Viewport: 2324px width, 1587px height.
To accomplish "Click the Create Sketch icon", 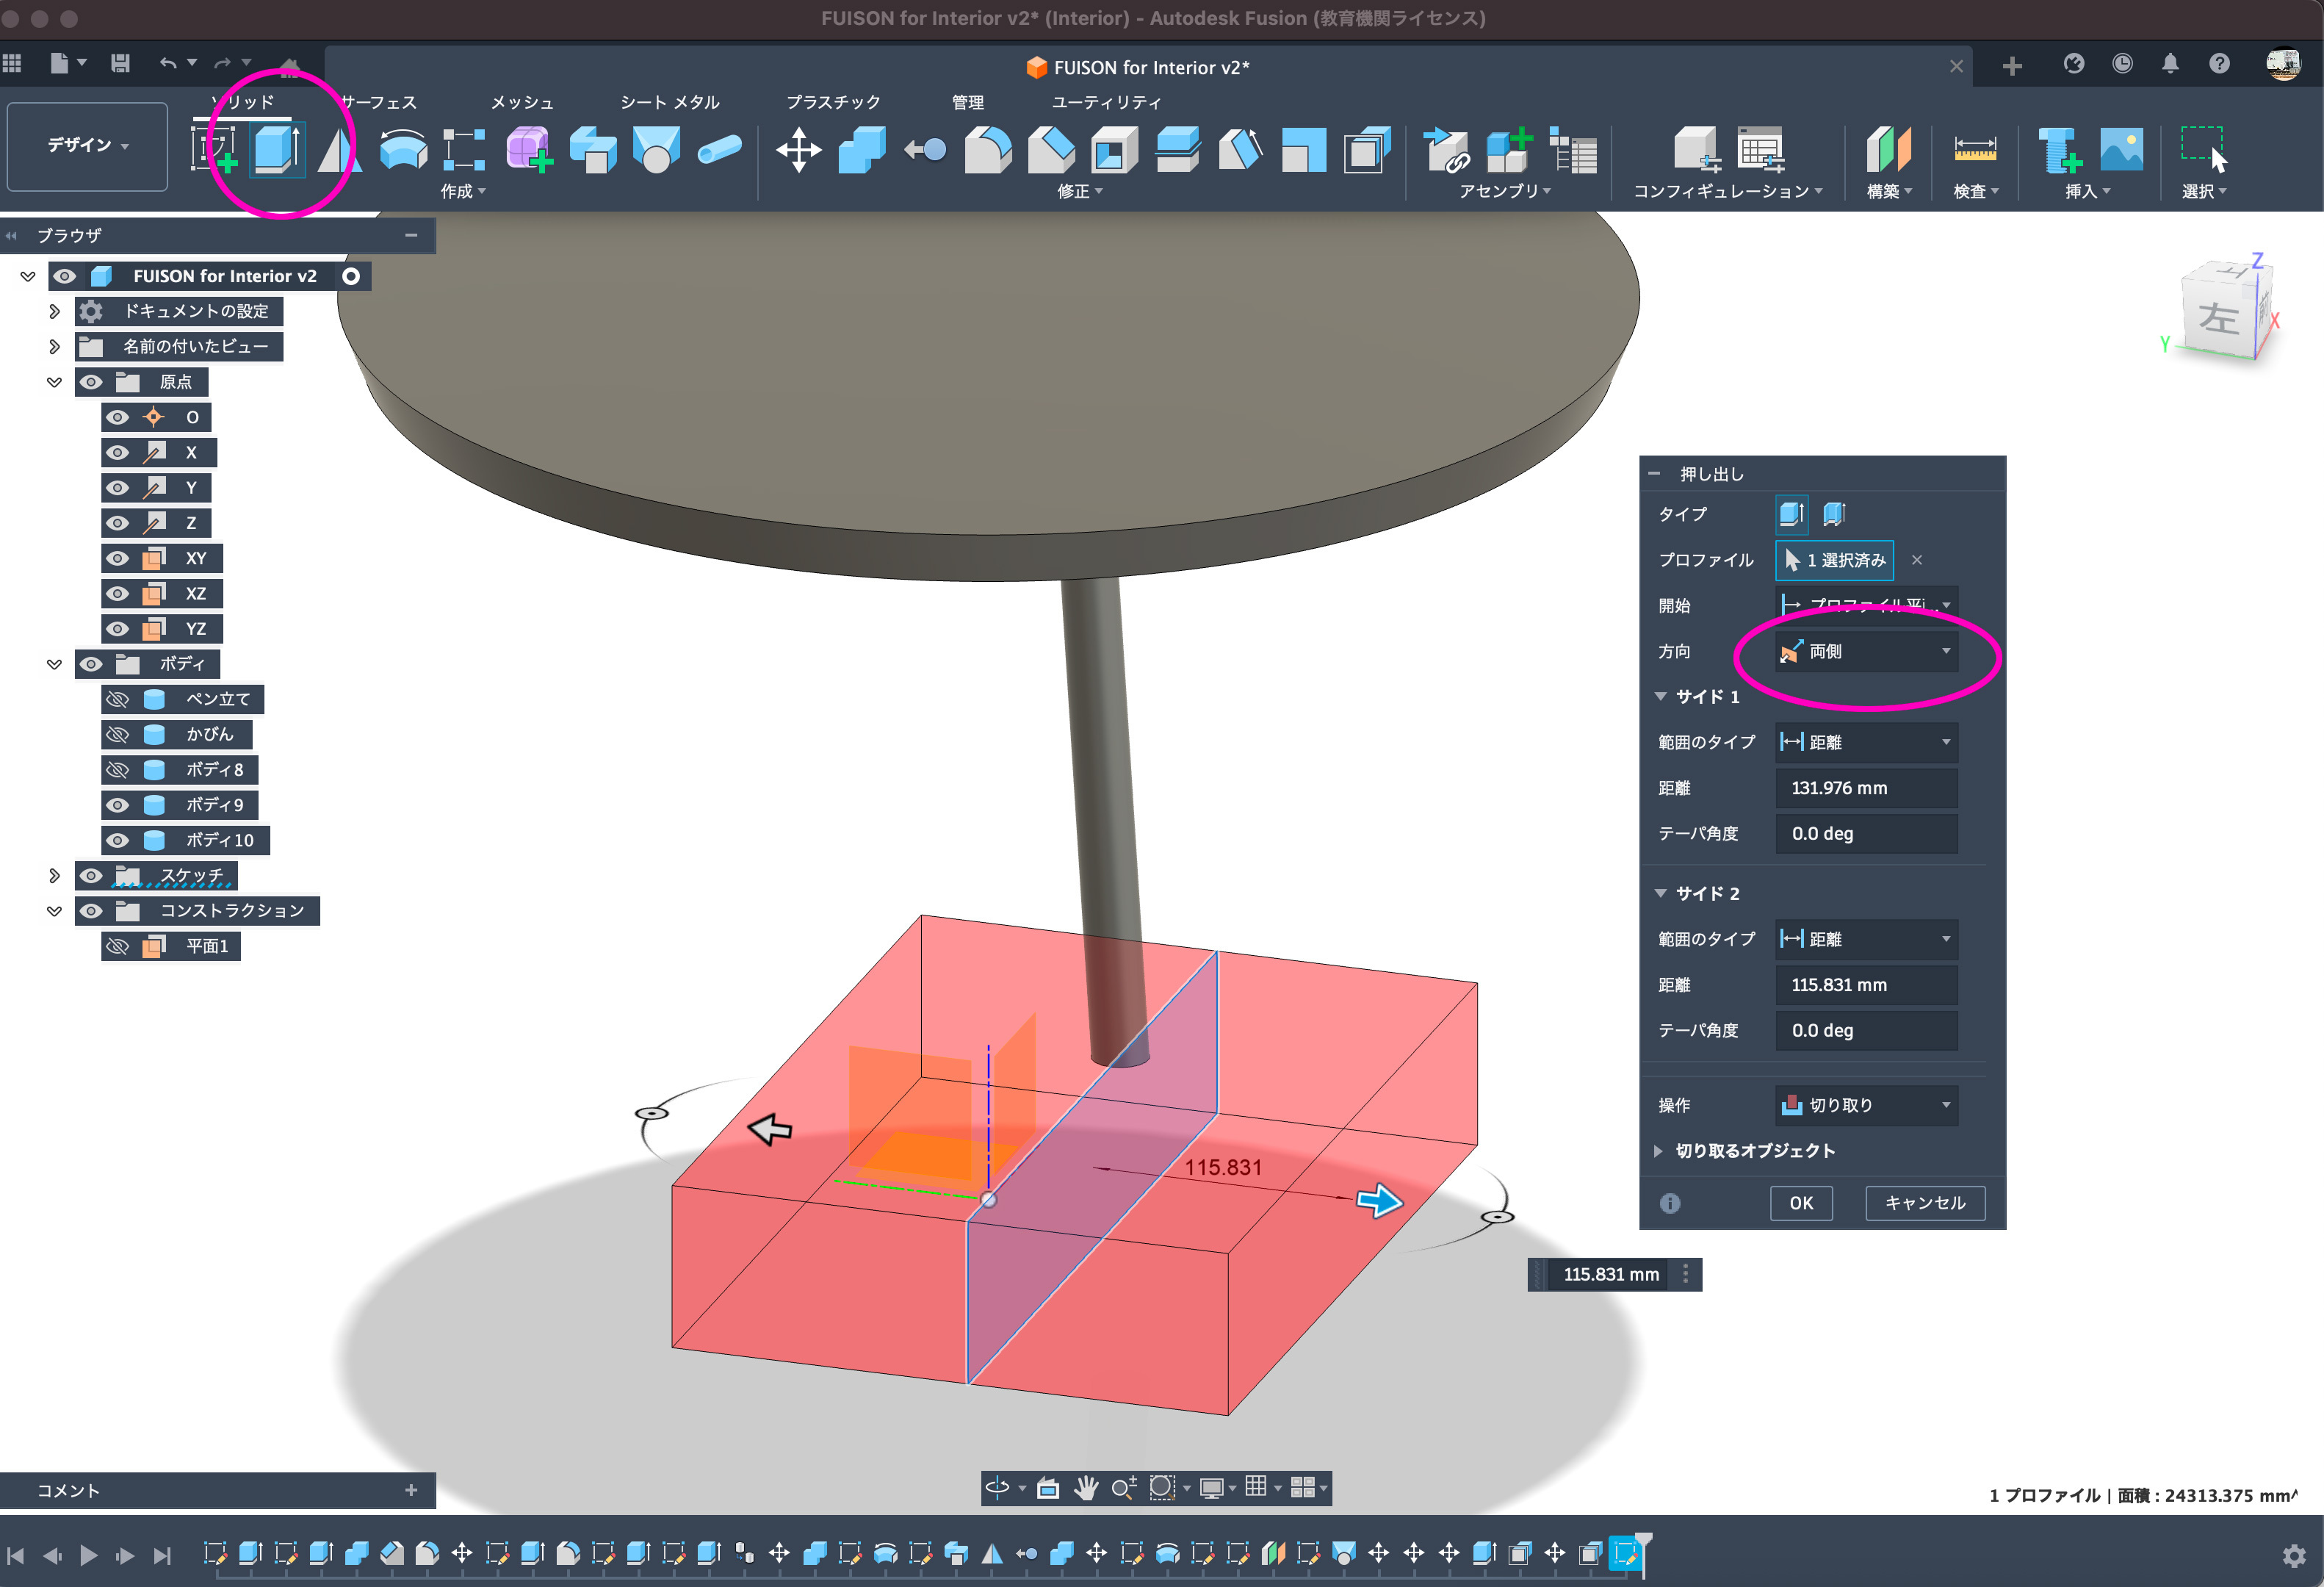I will (x=213, y=150).
